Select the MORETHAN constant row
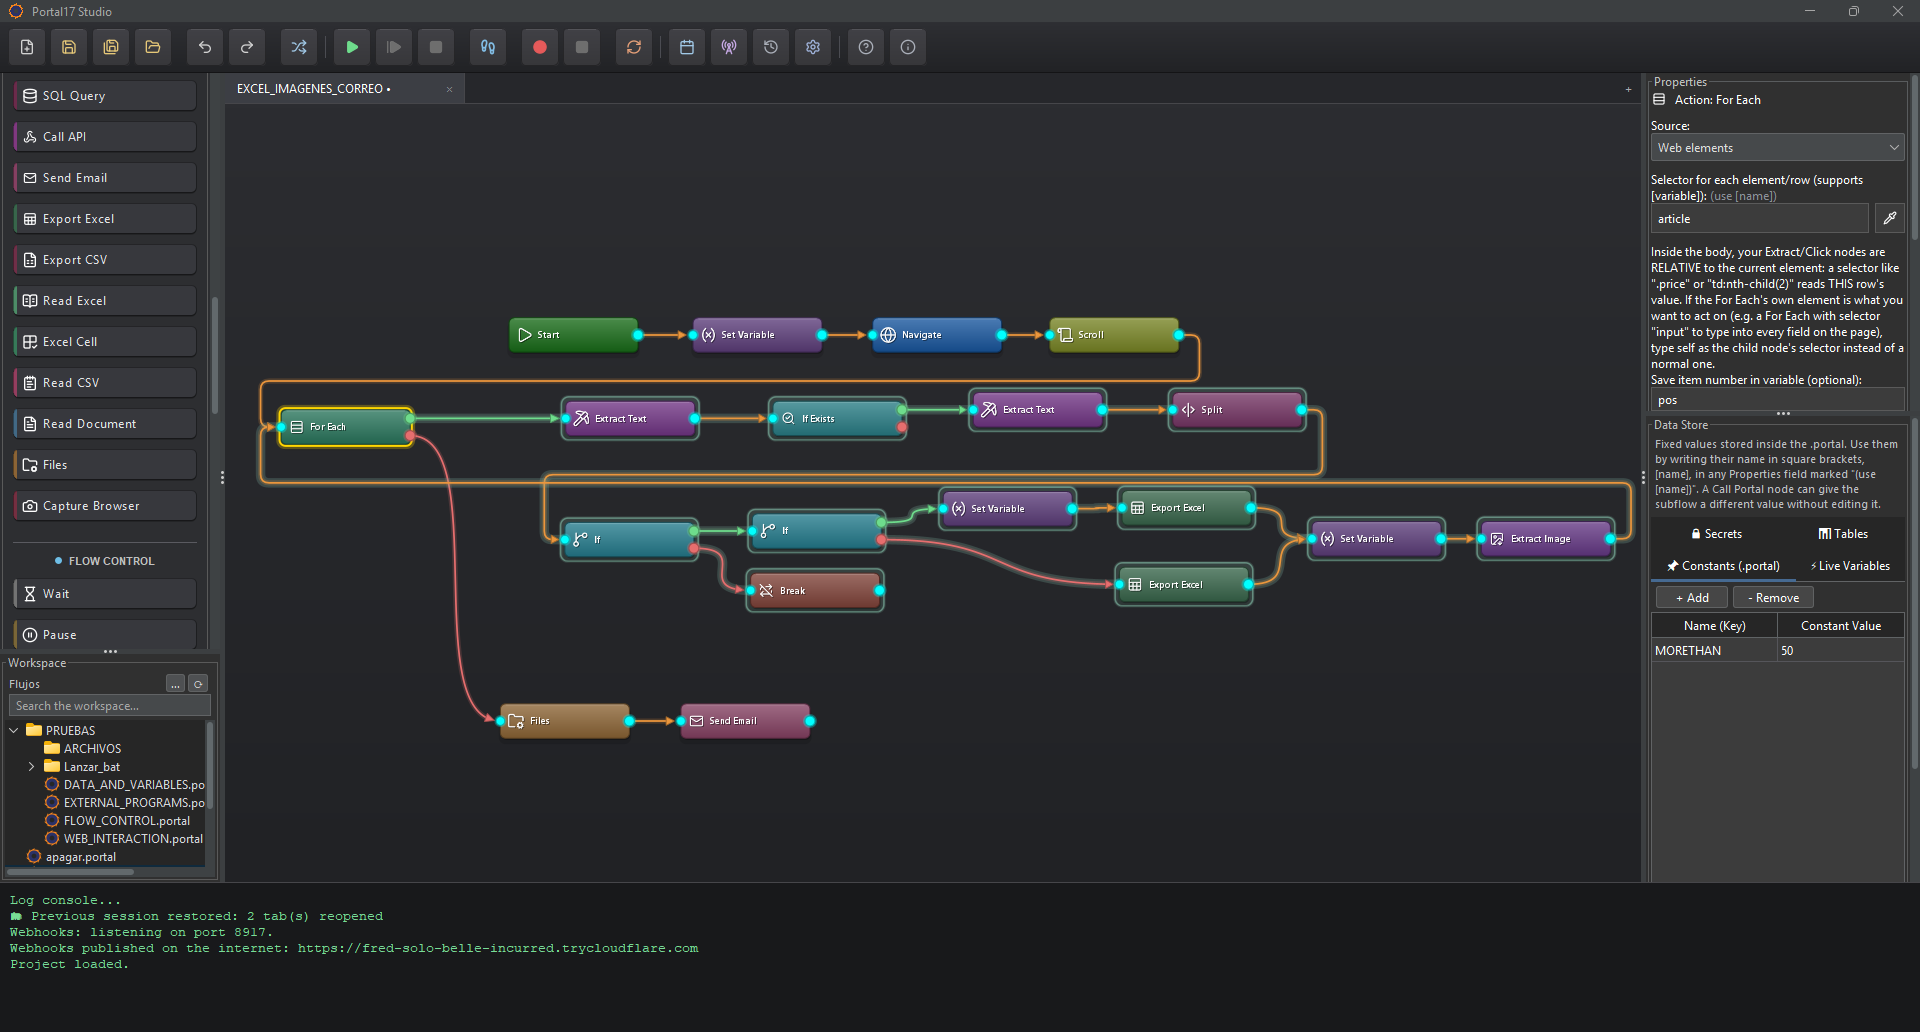 click(1777, 651)
